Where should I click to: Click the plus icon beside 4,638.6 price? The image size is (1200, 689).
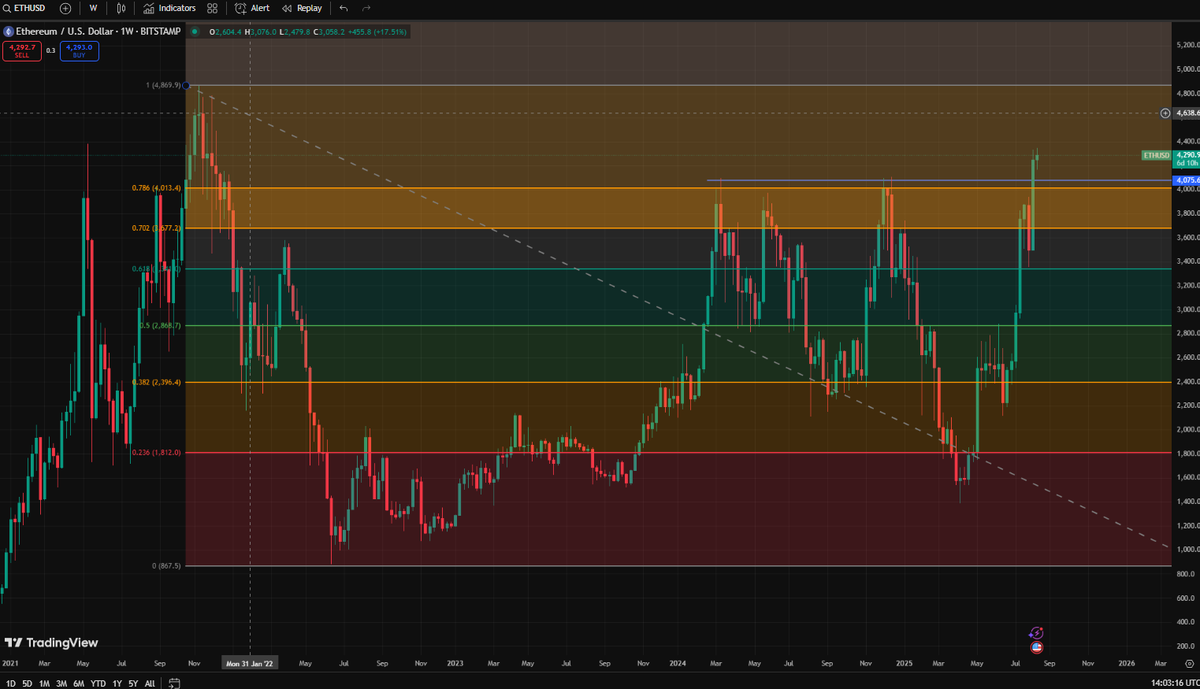click(x=1165, y=113)
